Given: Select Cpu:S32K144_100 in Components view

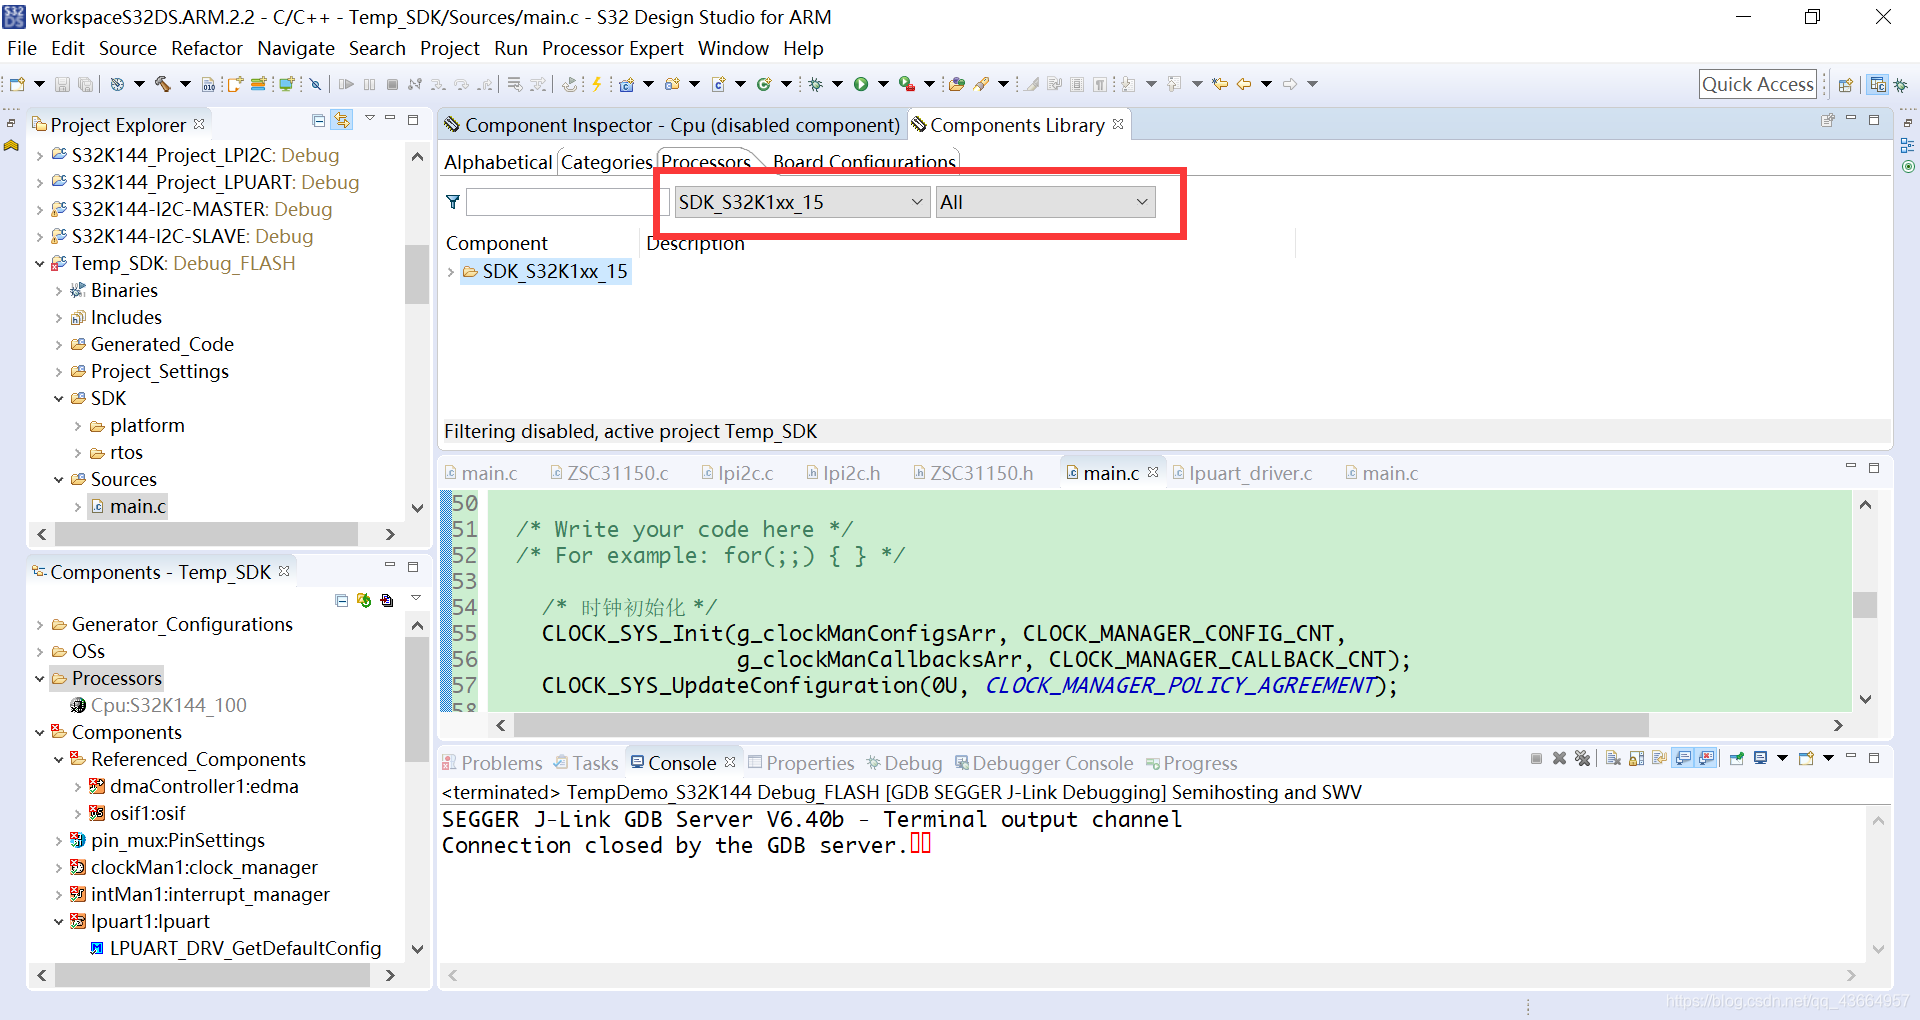Looking at the screenshot, I should [x=158, y=706].
